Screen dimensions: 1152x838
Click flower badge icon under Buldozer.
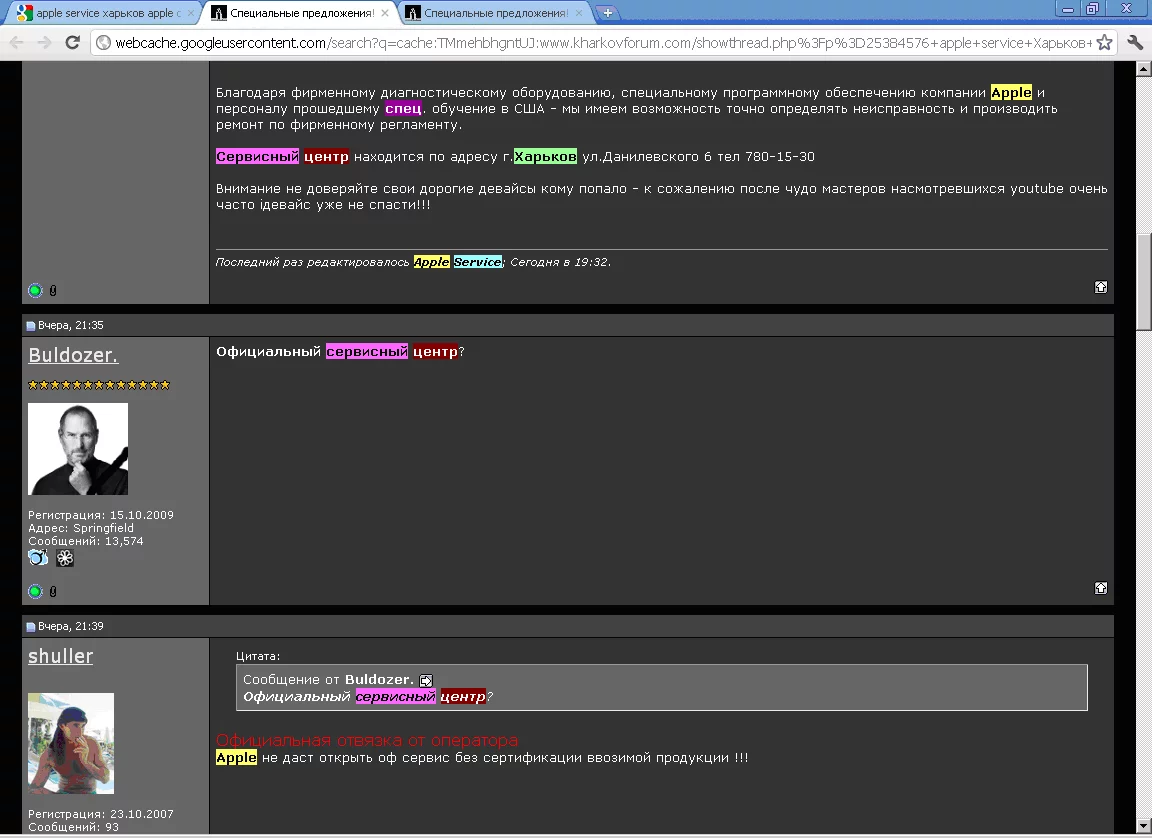click(65, 558)
